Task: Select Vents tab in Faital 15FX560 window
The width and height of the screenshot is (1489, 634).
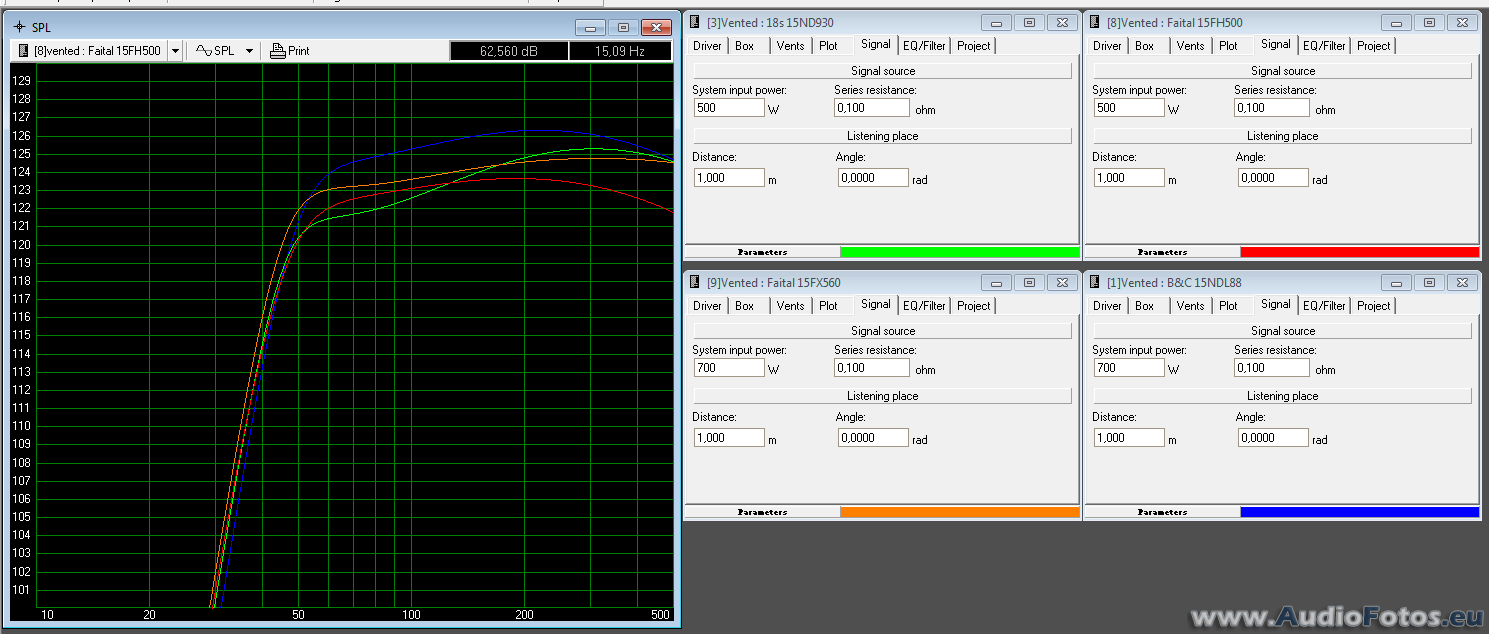Action: click(790, 306)
